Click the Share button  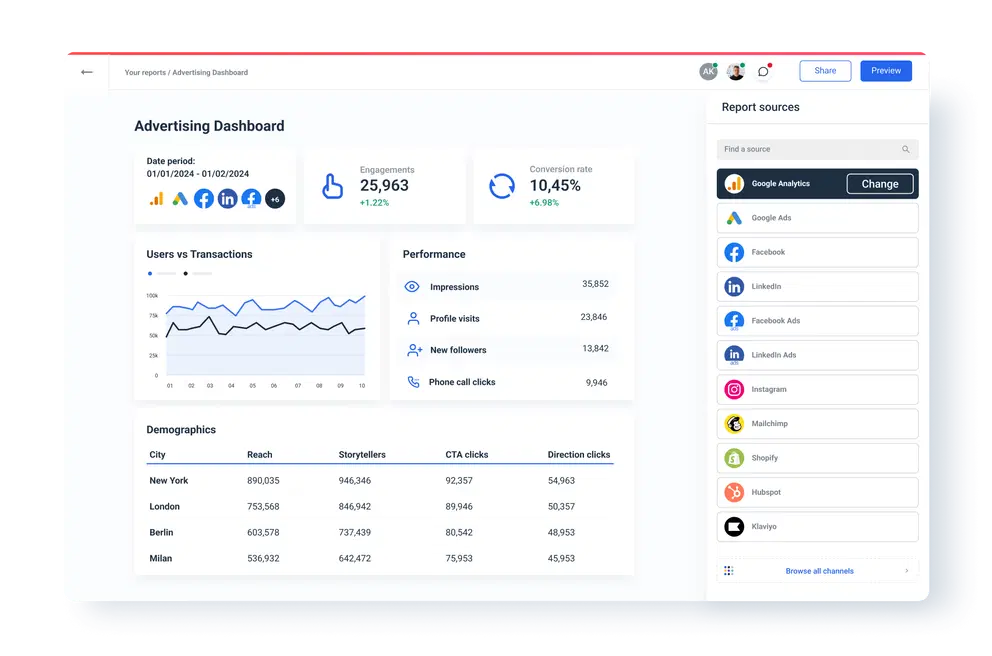824,70
